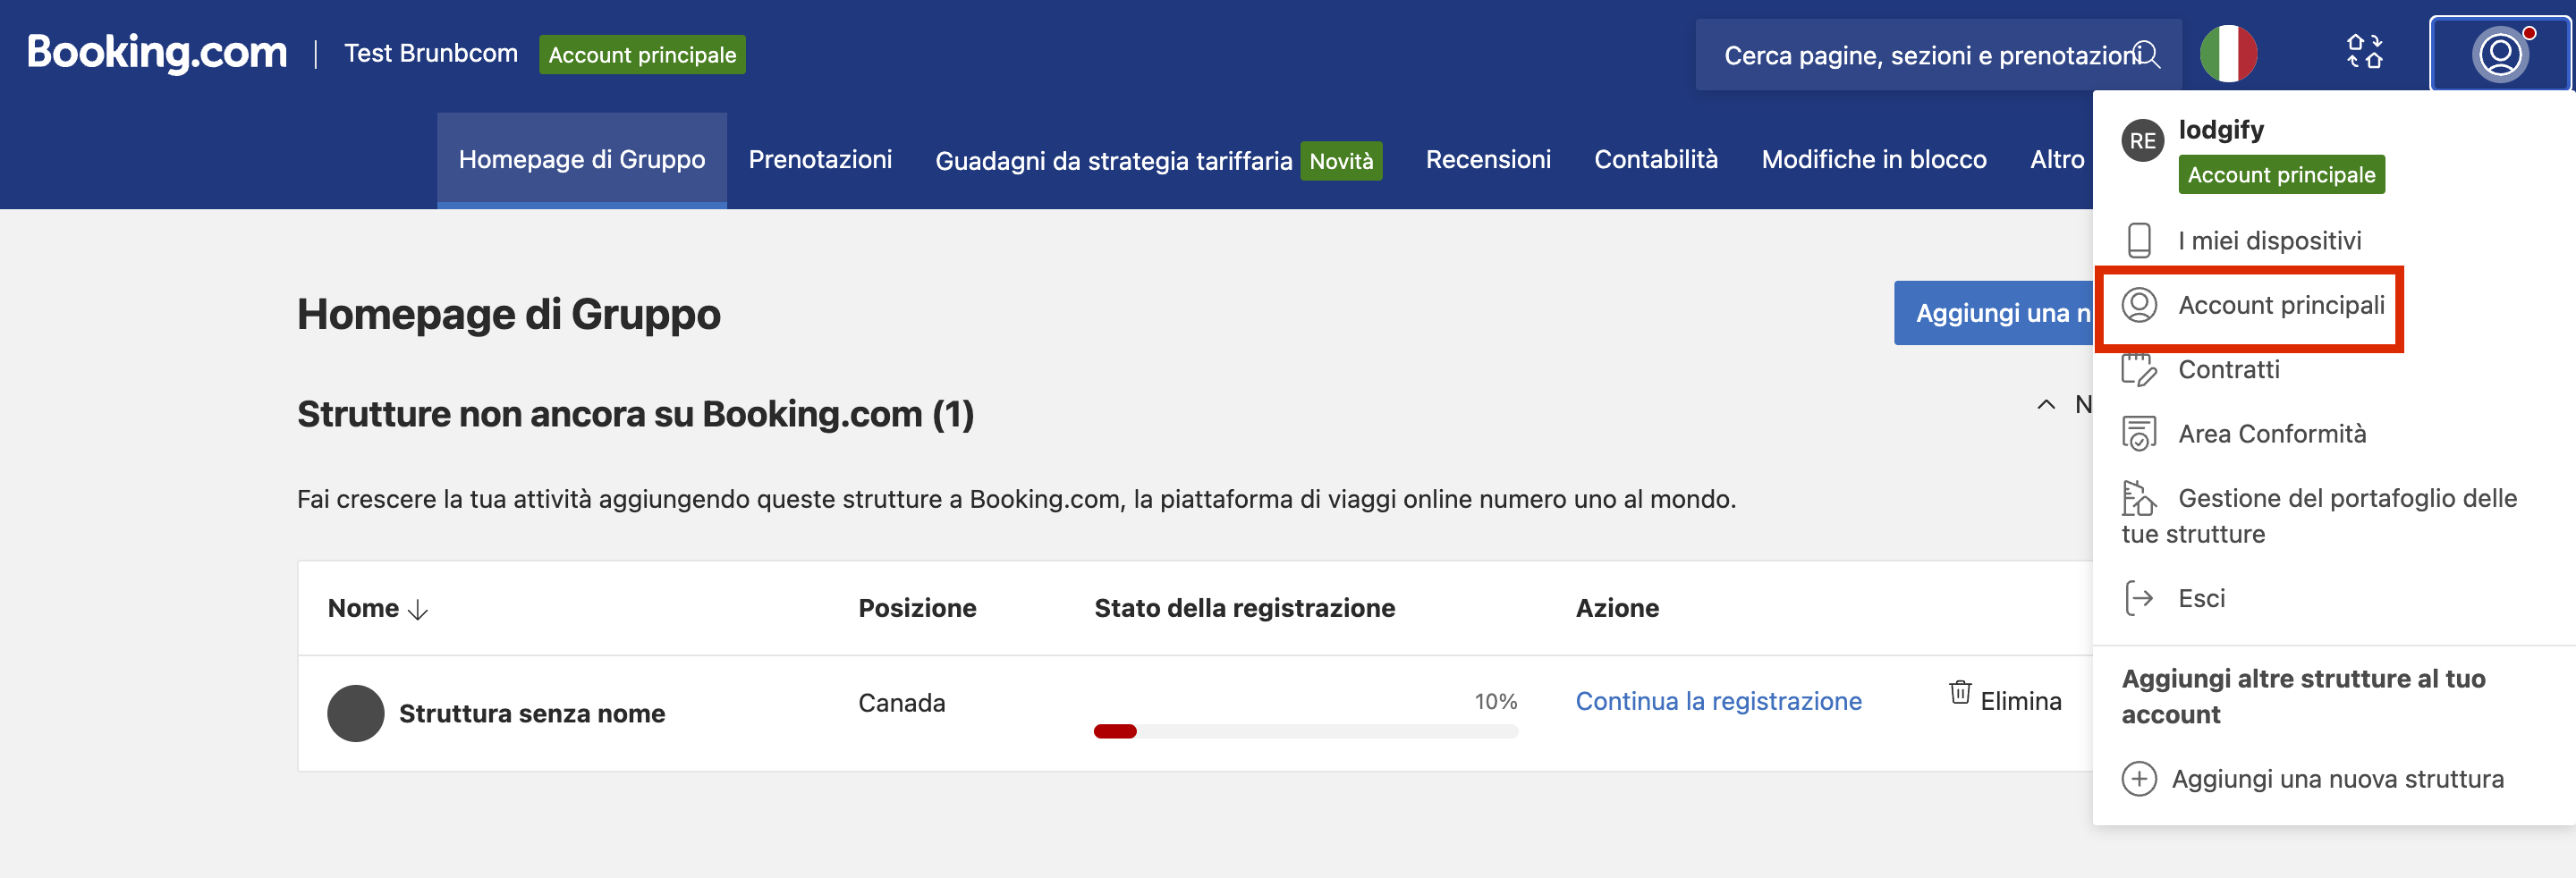This screenshot has height=878, width=2576.
Task: Collapse the section using the chevron-up arrow
Action: (x=2045, y=405)
